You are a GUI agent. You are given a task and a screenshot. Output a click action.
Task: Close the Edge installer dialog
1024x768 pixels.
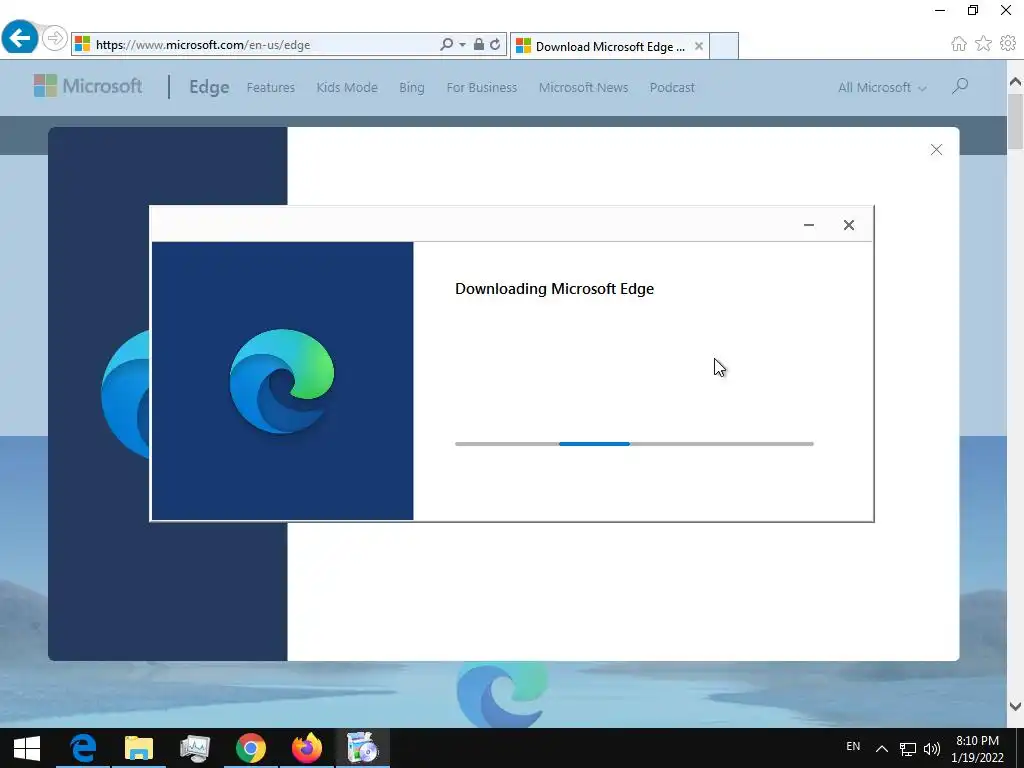848,225
